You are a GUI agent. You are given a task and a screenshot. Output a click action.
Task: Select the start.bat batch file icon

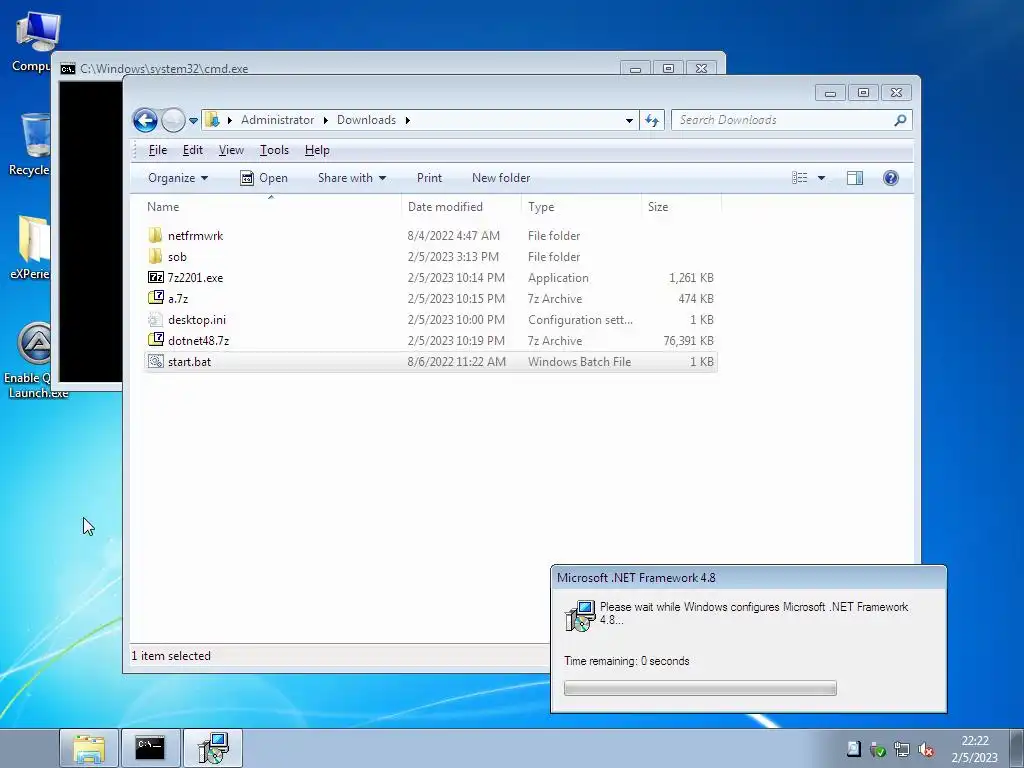(x=155, y=361)
